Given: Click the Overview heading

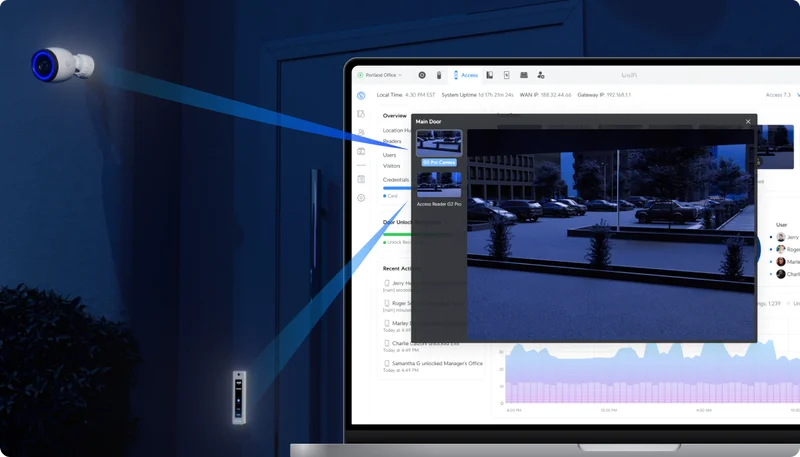Looking at the screenshot, I should pyautogui.click(x=395, y=116).
